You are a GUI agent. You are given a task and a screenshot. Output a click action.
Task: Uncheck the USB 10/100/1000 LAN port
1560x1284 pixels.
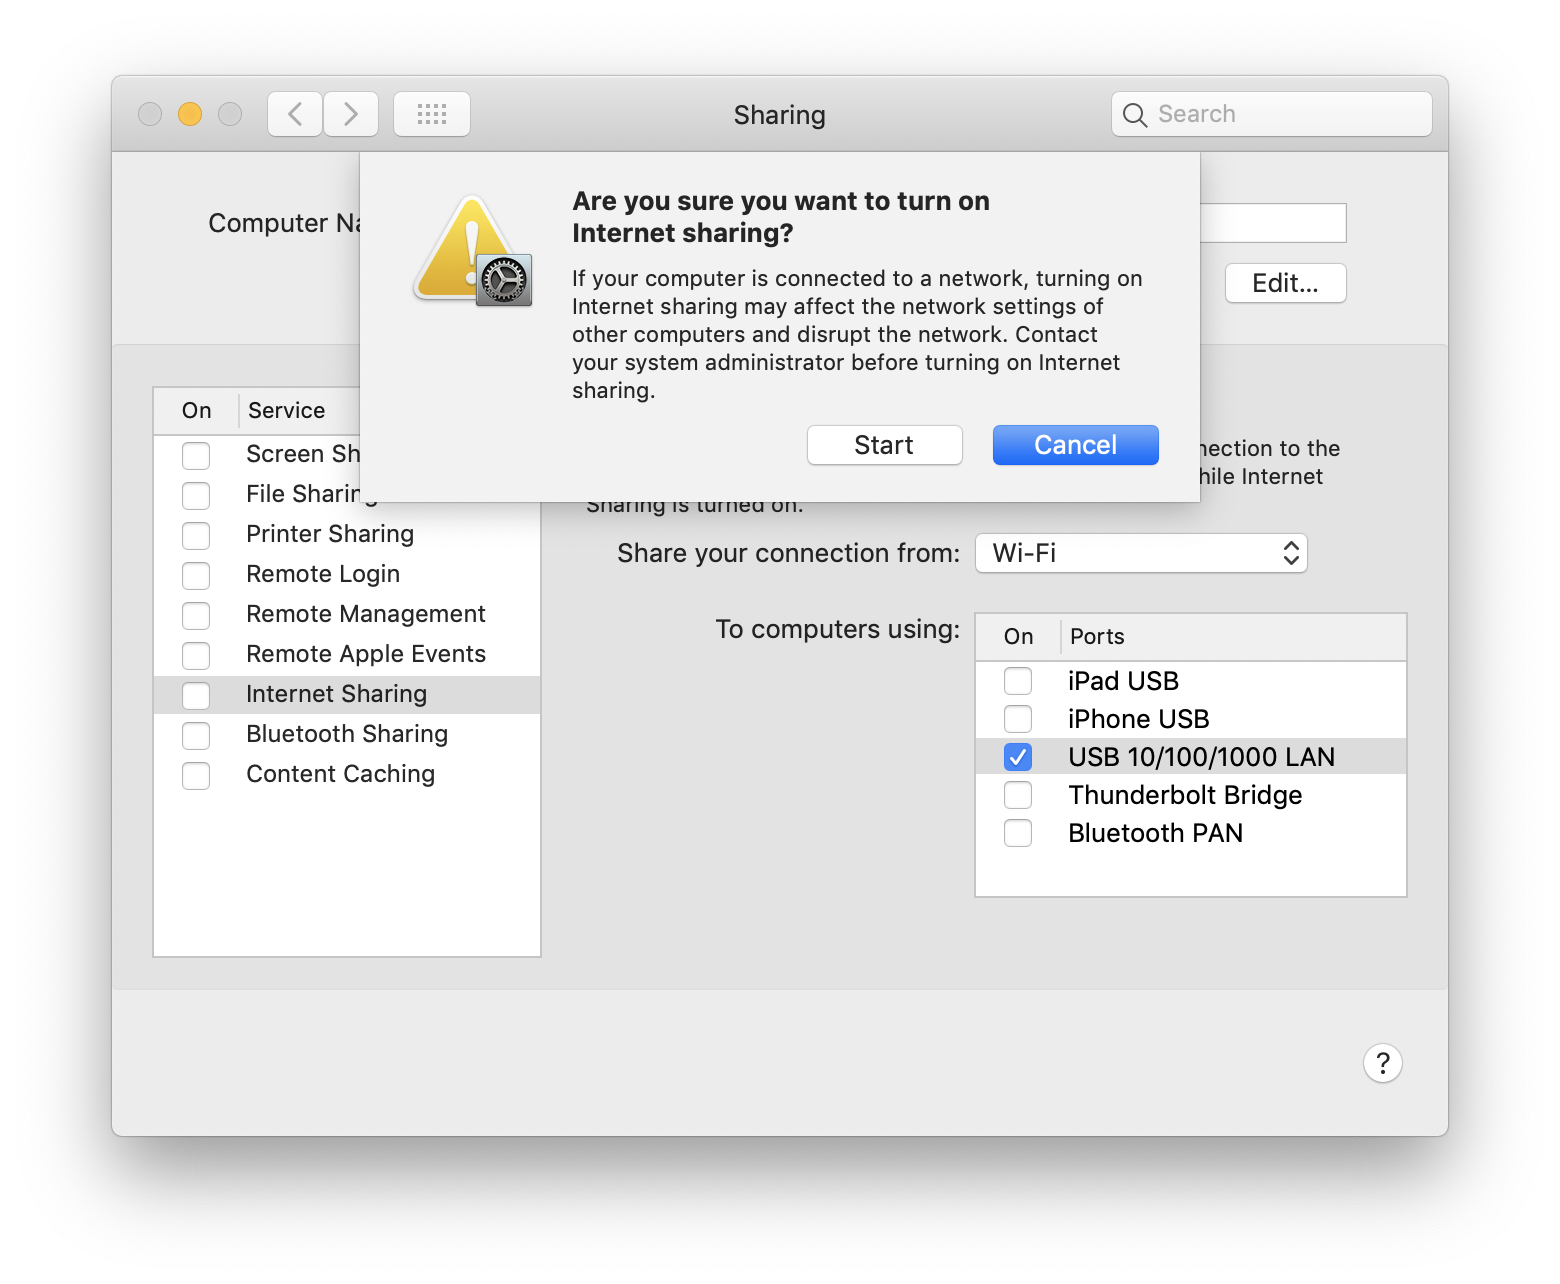[x=1018, y=757]
